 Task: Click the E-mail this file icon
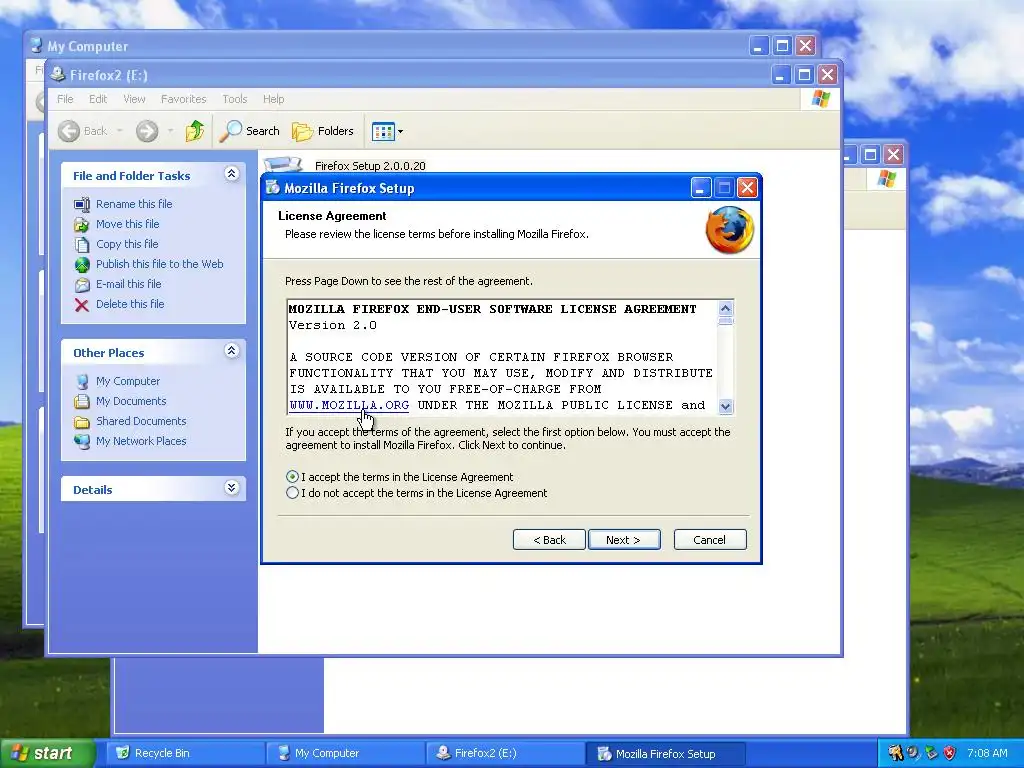pos(82,285)
